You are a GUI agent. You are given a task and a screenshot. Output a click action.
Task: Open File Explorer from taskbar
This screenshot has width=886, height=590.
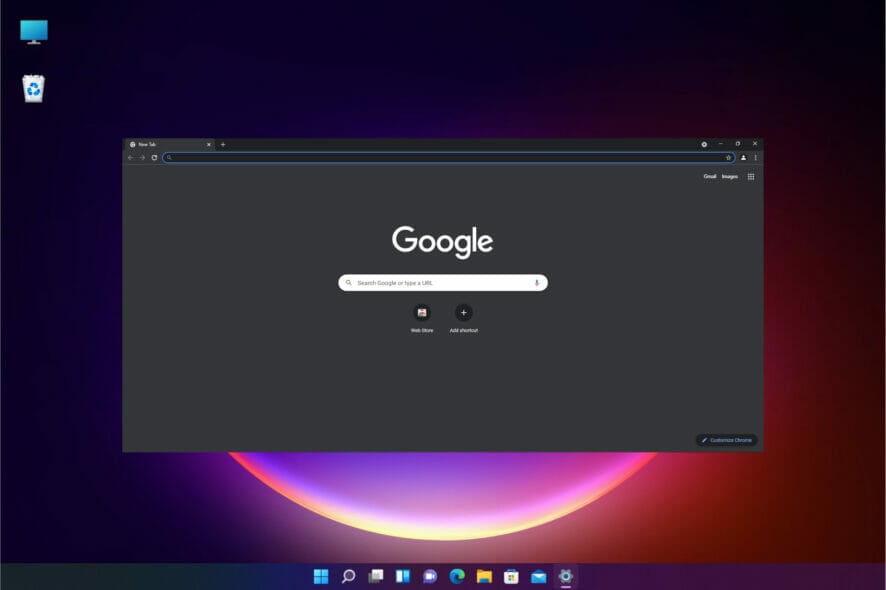(484, 576)
